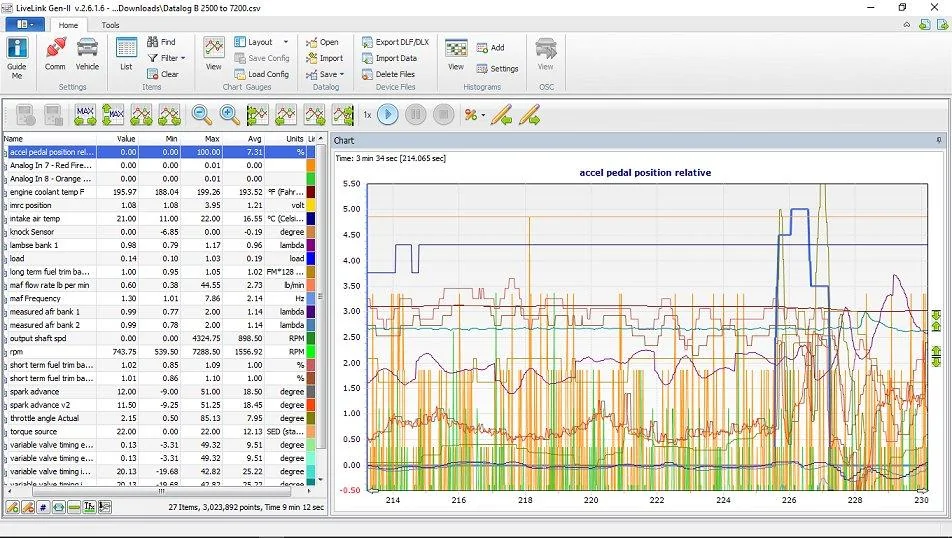Switch to the Tools tab
The height and width of the screenshot is (538, 952).
pos(110,25)
